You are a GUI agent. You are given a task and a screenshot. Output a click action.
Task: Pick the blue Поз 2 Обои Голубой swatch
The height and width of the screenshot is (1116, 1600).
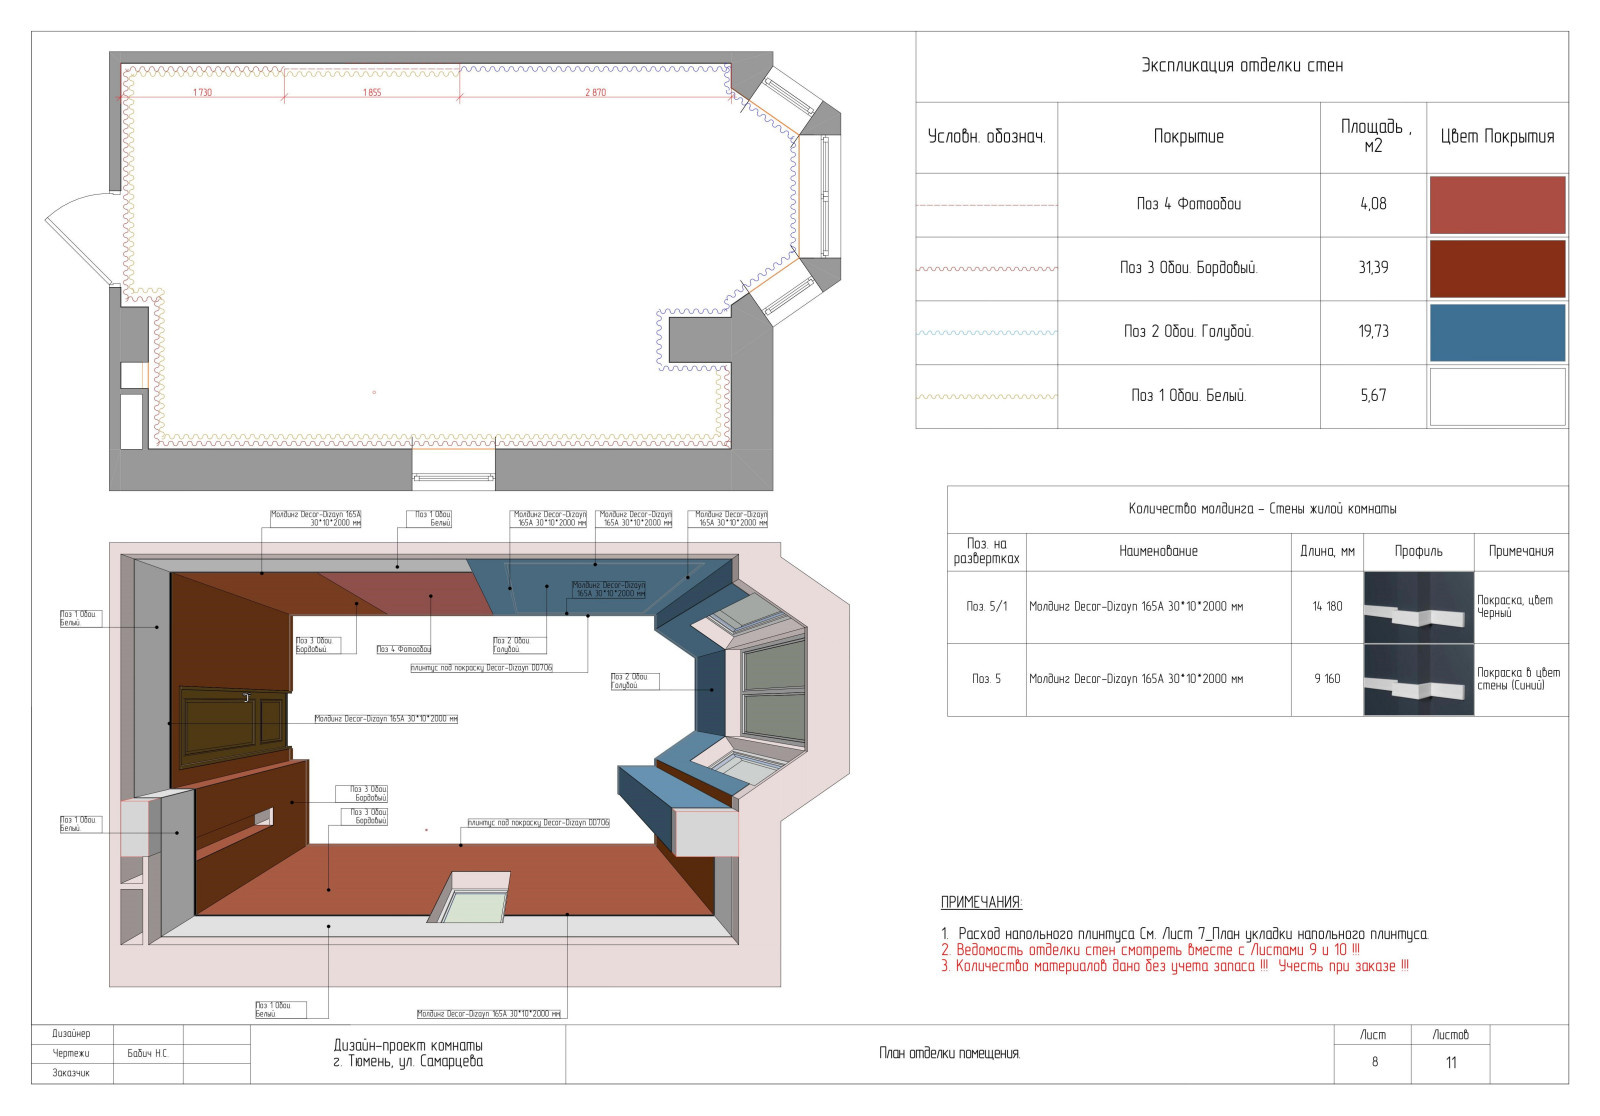[x=1496, y=332]
